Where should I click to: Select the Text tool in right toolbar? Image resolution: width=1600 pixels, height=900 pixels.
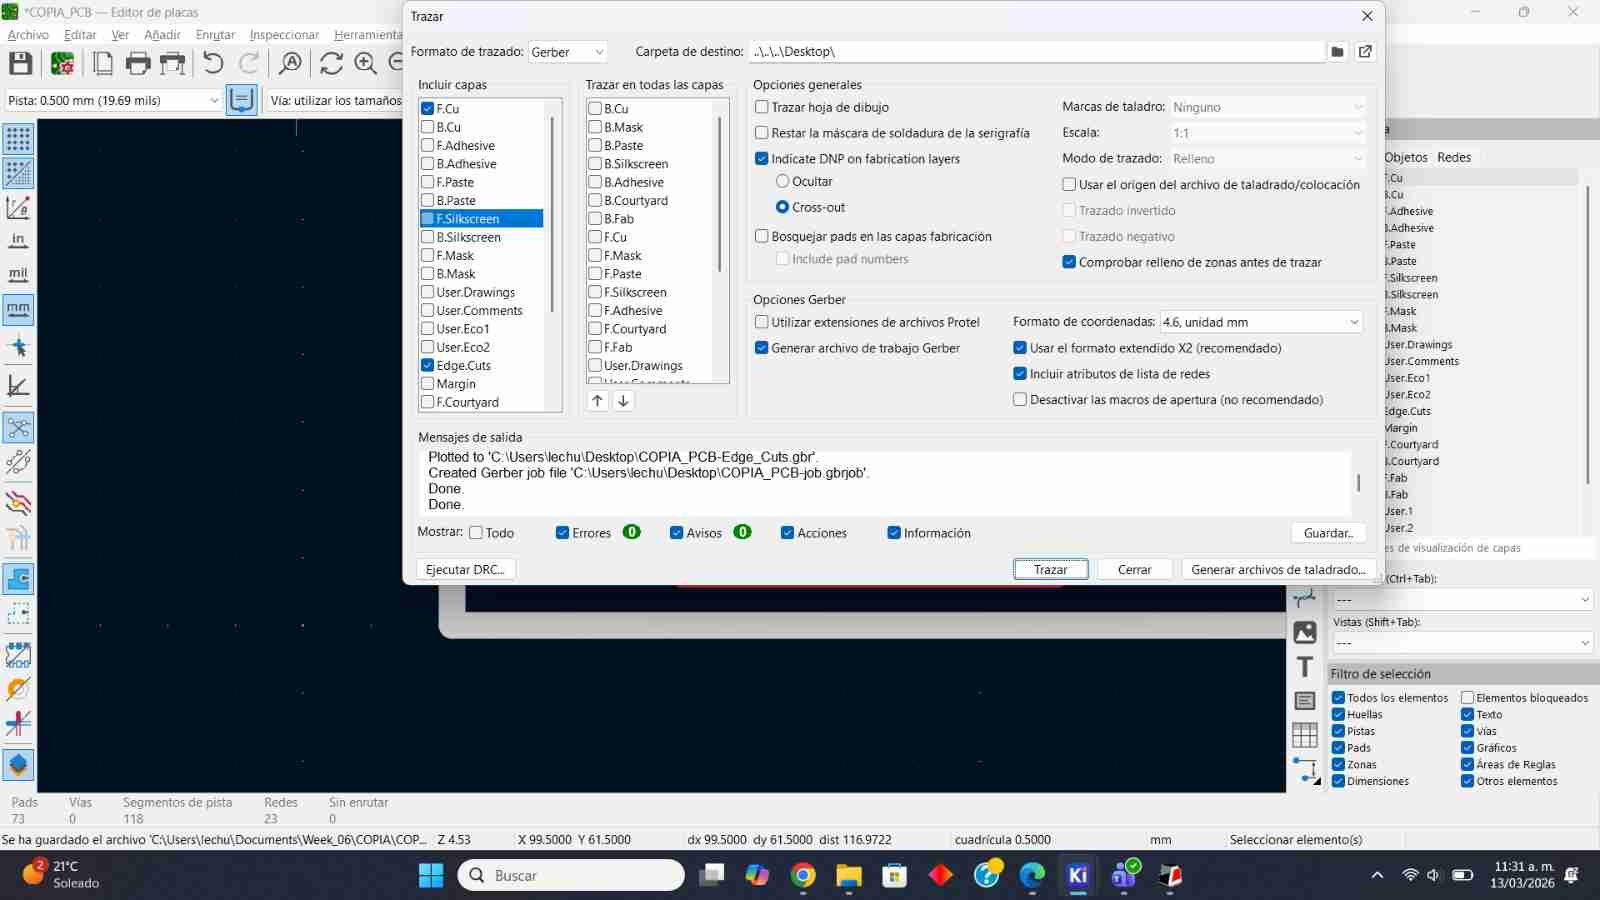tap(1305, 666)
